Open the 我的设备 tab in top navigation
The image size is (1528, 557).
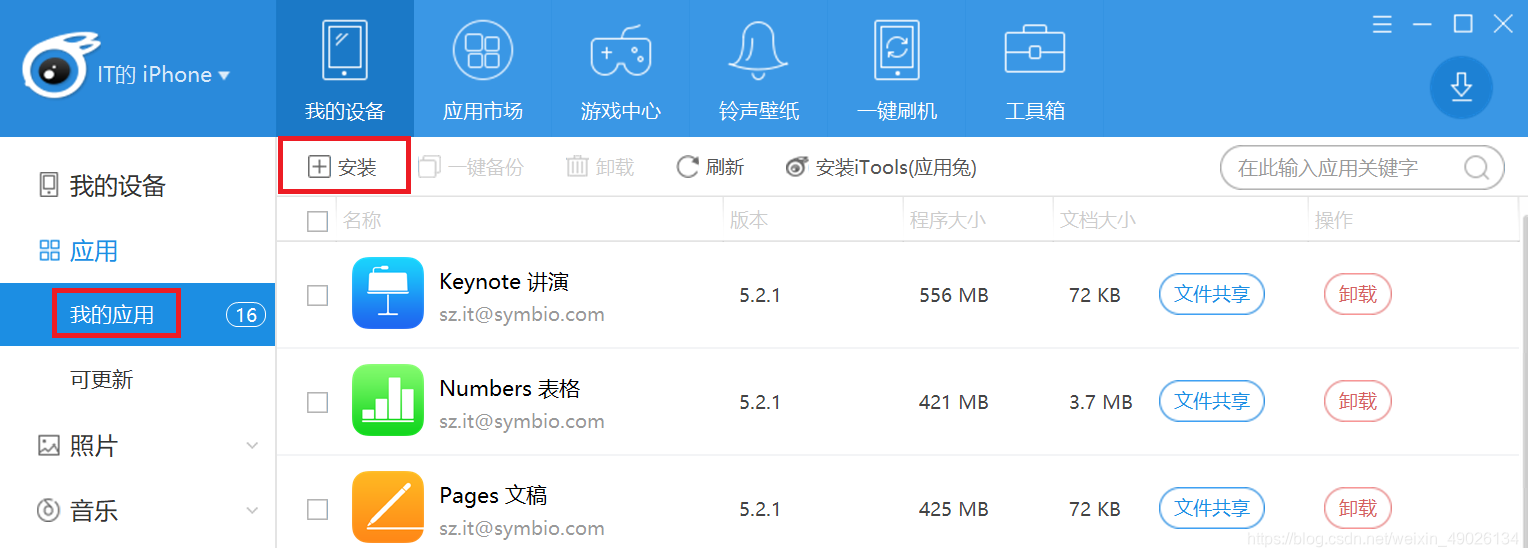click(344, 69)
